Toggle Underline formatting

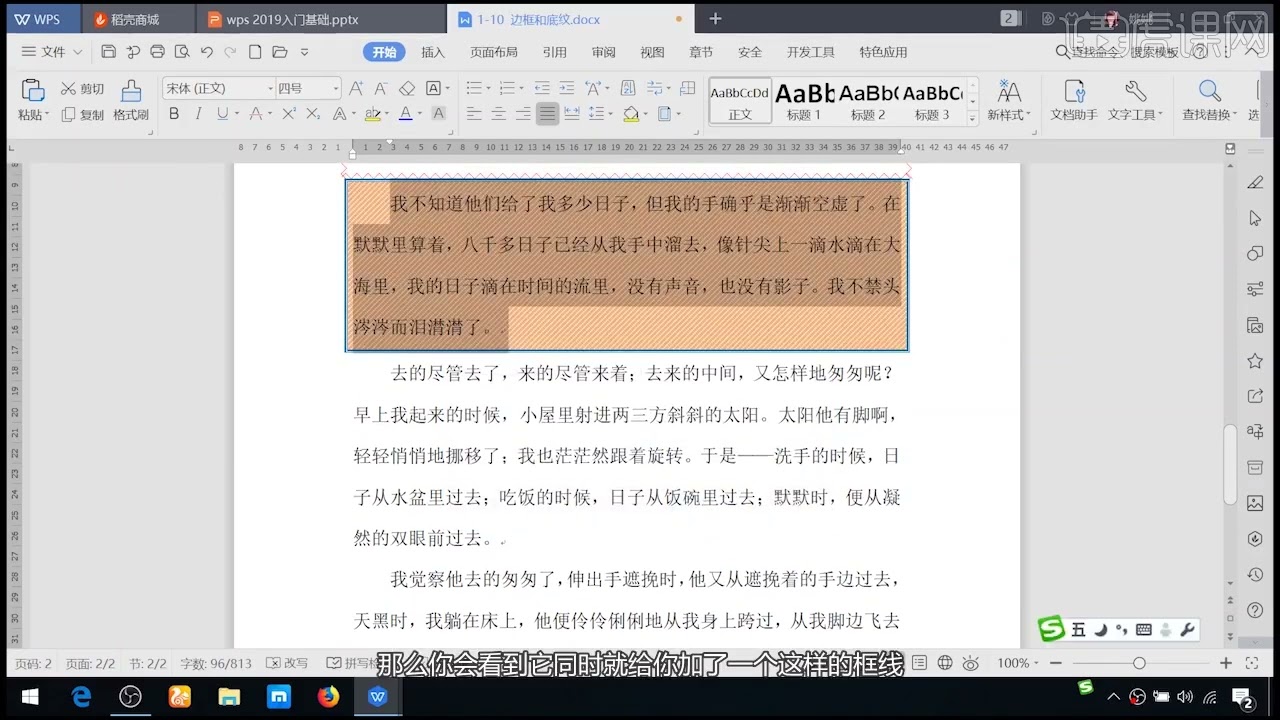click(222, 114)
